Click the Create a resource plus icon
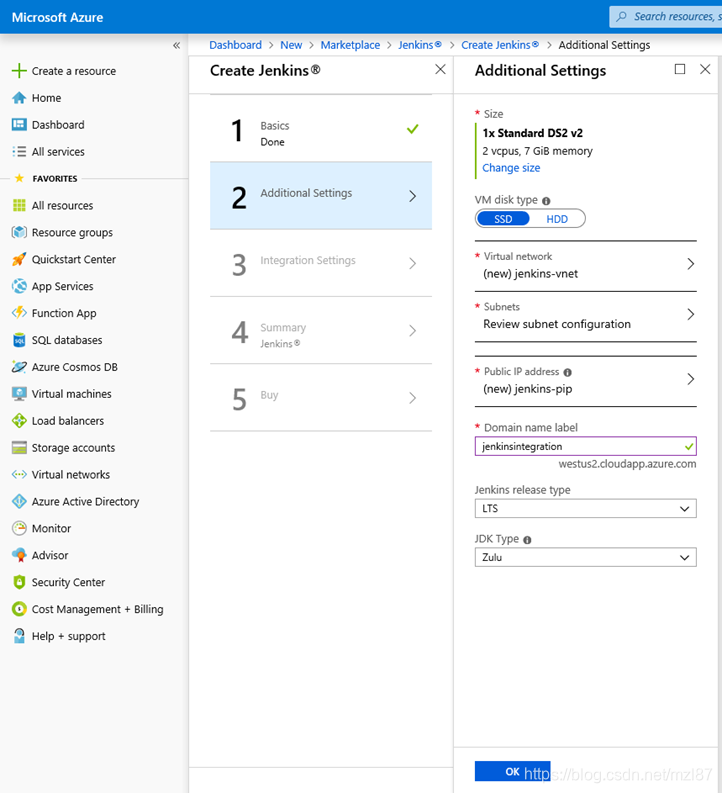 coord(19,71)
